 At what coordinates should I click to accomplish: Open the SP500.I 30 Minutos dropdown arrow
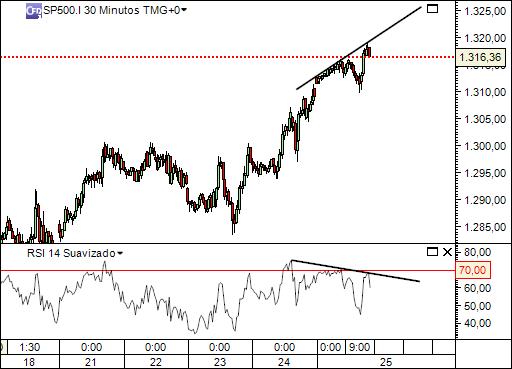coord(183,11)
